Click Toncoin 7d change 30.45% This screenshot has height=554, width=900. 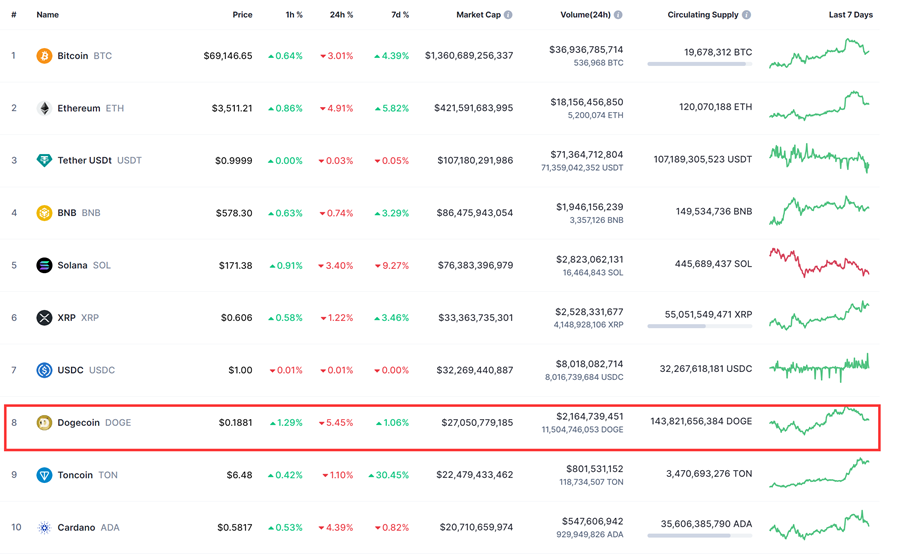click(389, 475)
